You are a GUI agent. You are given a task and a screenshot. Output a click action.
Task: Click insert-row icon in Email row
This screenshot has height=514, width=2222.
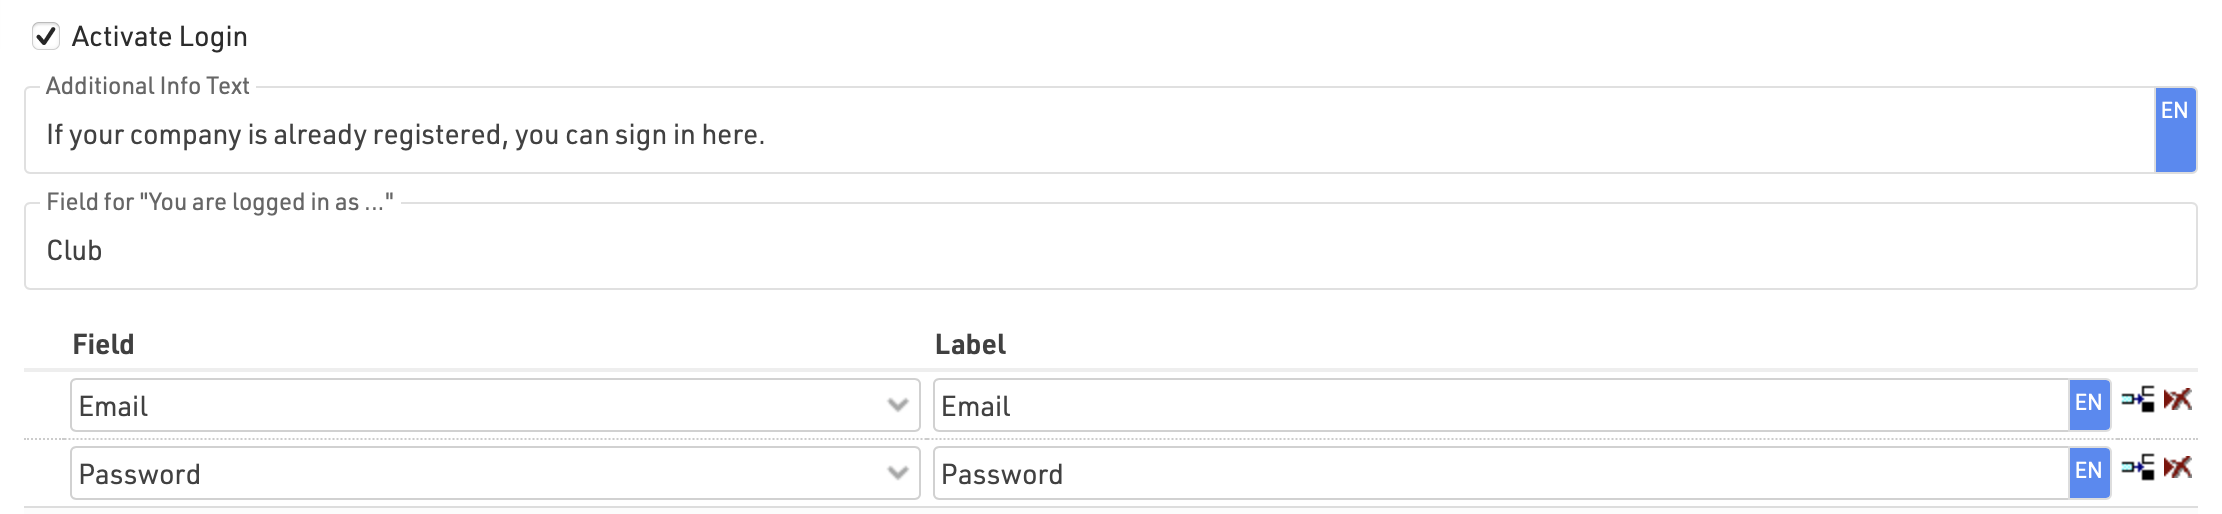(x=2138, y=400)
